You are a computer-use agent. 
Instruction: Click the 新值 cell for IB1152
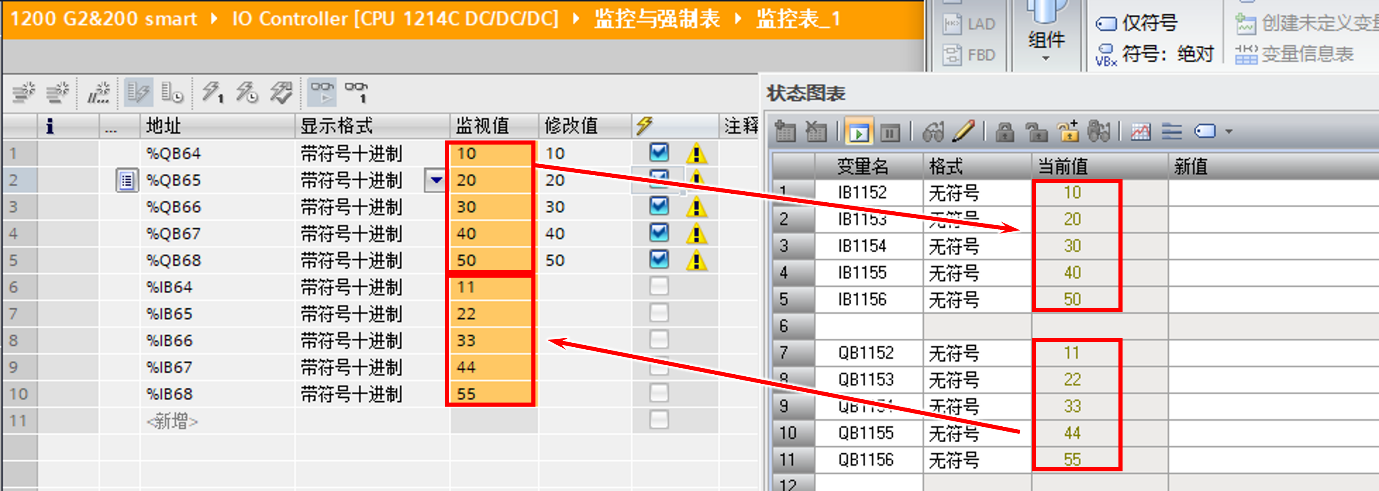point(1273,192)
